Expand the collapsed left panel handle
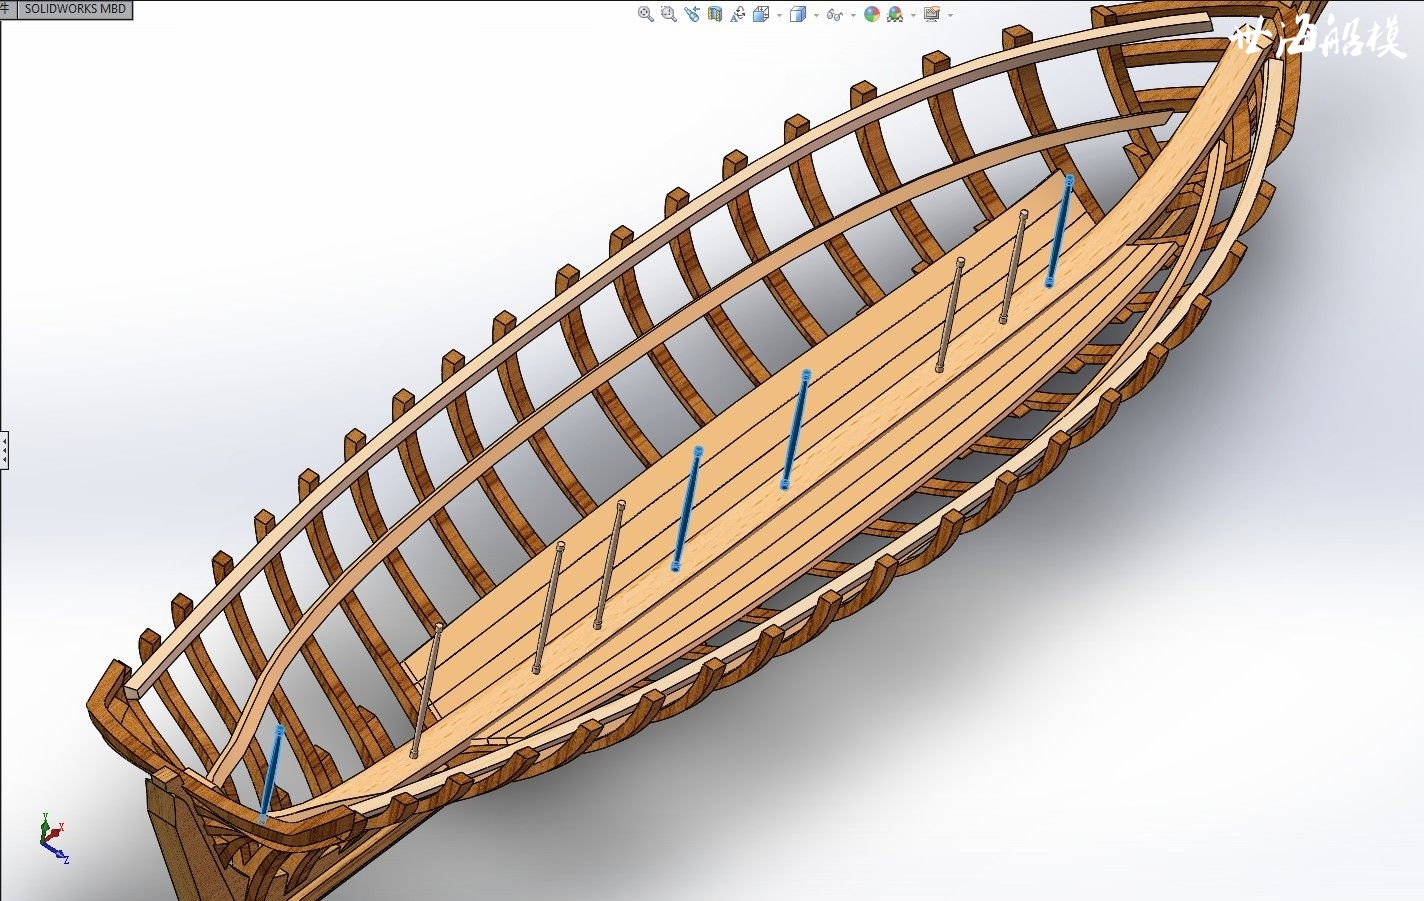The width and height of the screenshot is (1424, 901). [x=4, y=451]
